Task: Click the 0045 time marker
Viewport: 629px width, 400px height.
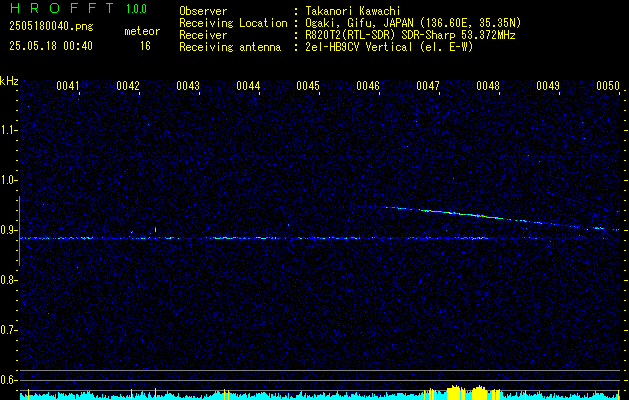Action: 308,86
